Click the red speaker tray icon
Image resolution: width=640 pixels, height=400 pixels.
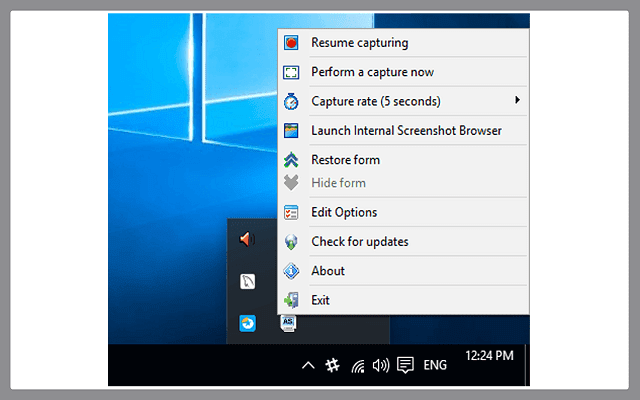tap(247, 239)
